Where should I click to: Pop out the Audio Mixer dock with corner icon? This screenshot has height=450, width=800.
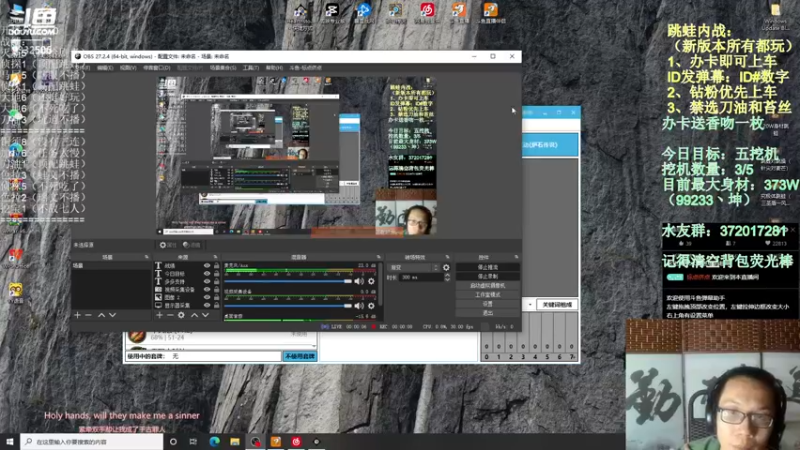[x=379, y=257]
